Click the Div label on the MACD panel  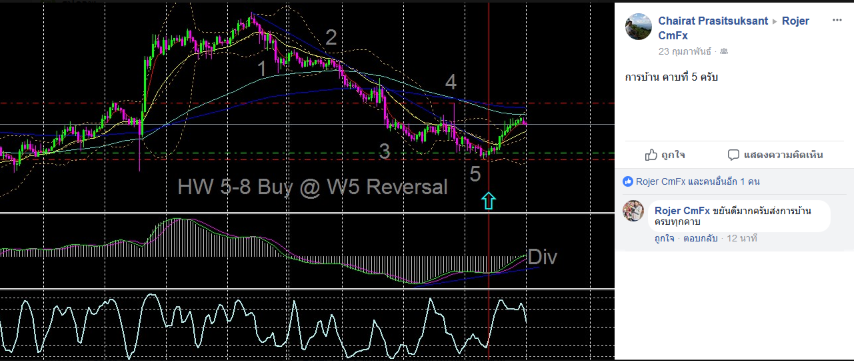pyautogui.click(x=542, y=257)
